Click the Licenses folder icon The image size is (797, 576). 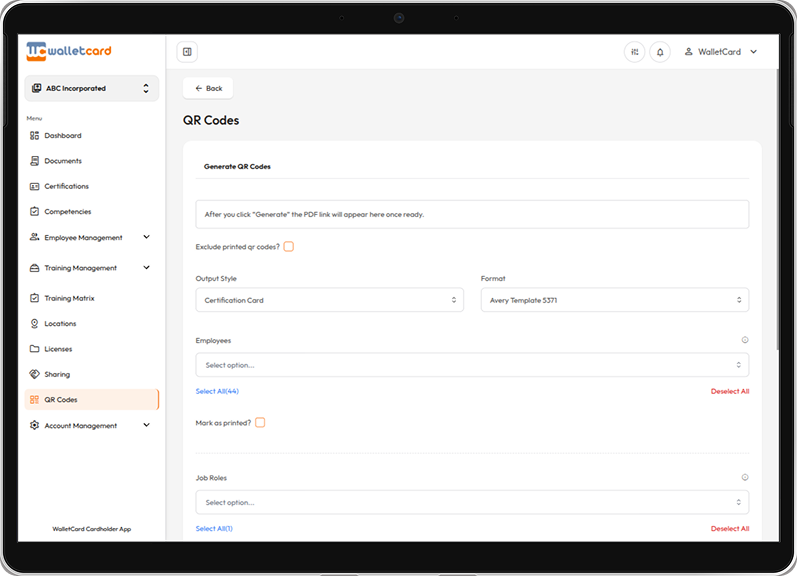[34, 349]
